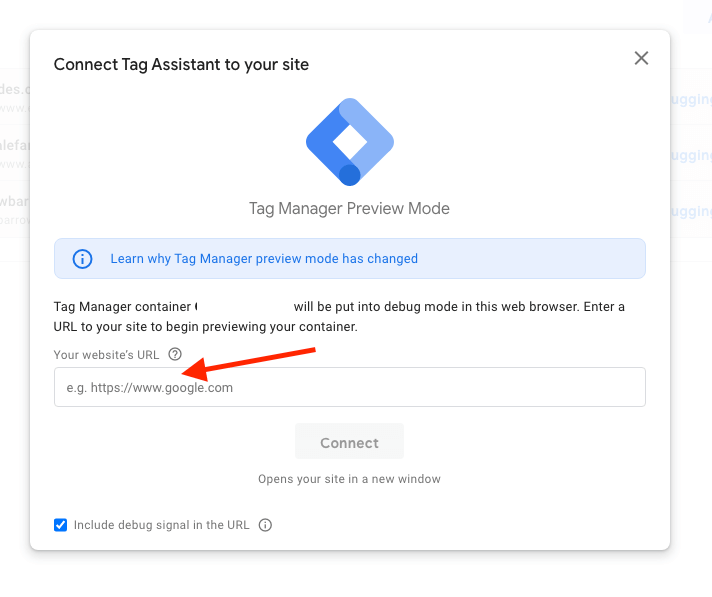
Task: Click the 'Connect Tag Assistant to your site' title
Action: [181, 64]
